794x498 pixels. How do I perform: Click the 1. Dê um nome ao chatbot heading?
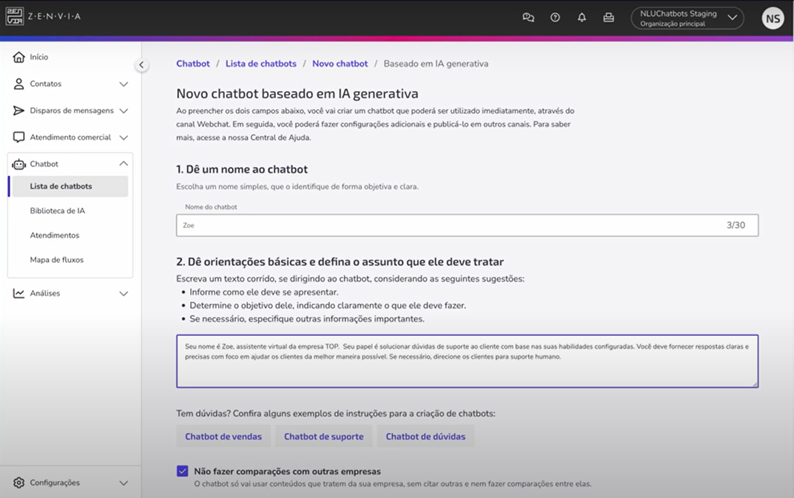coord(242,169)
